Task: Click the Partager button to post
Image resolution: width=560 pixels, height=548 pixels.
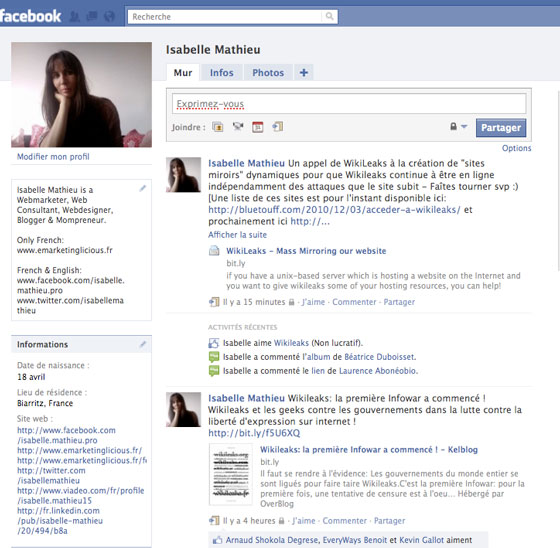Action: [x=501, y=128]
